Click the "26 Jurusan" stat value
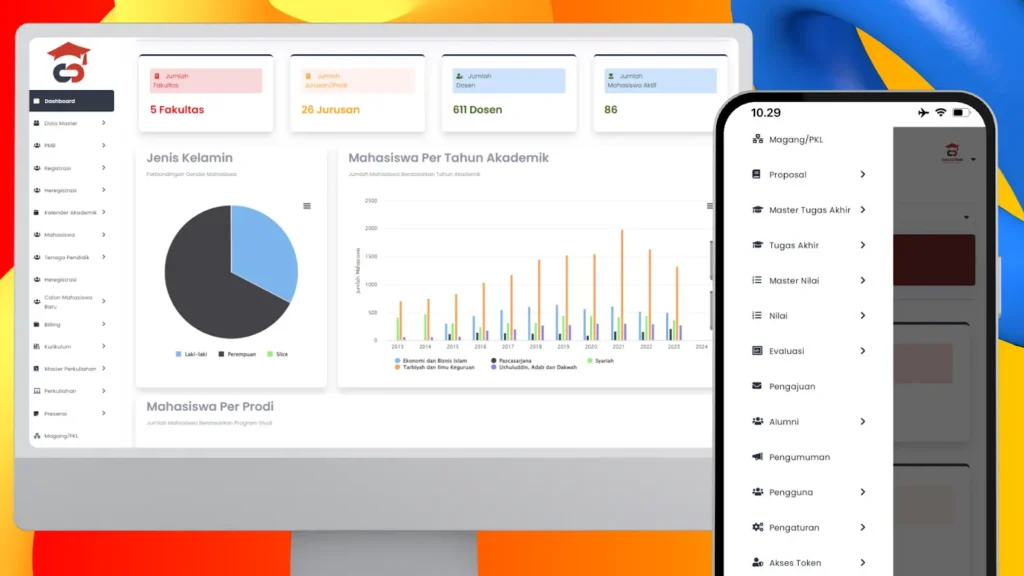1024x576 pixels. tap(330, 110)
